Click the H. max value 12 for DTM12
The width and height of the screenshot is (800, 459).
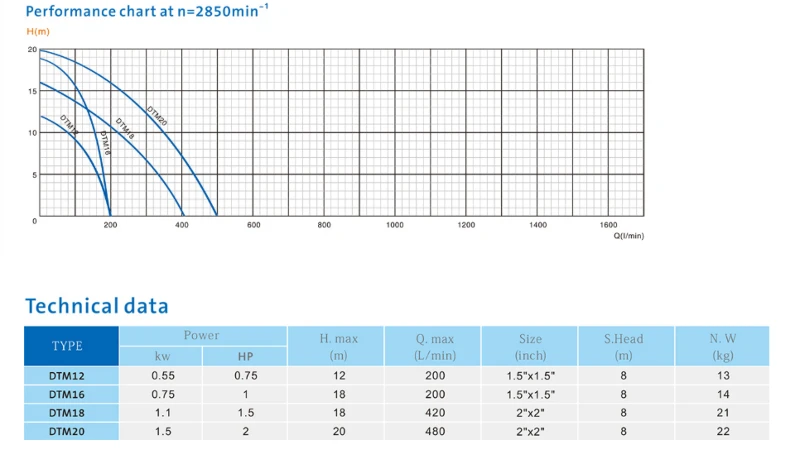339,376
